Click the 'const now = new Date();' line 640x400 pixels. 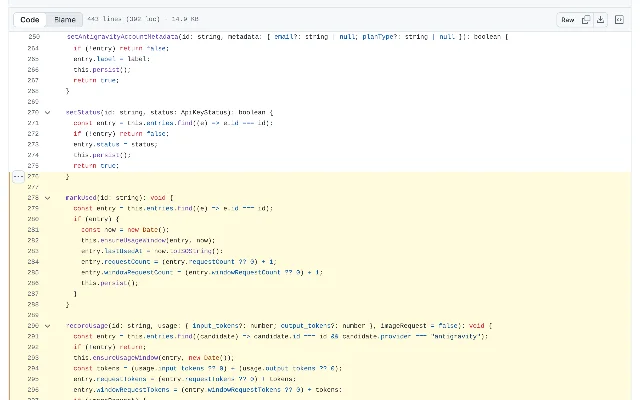[125, 229]
